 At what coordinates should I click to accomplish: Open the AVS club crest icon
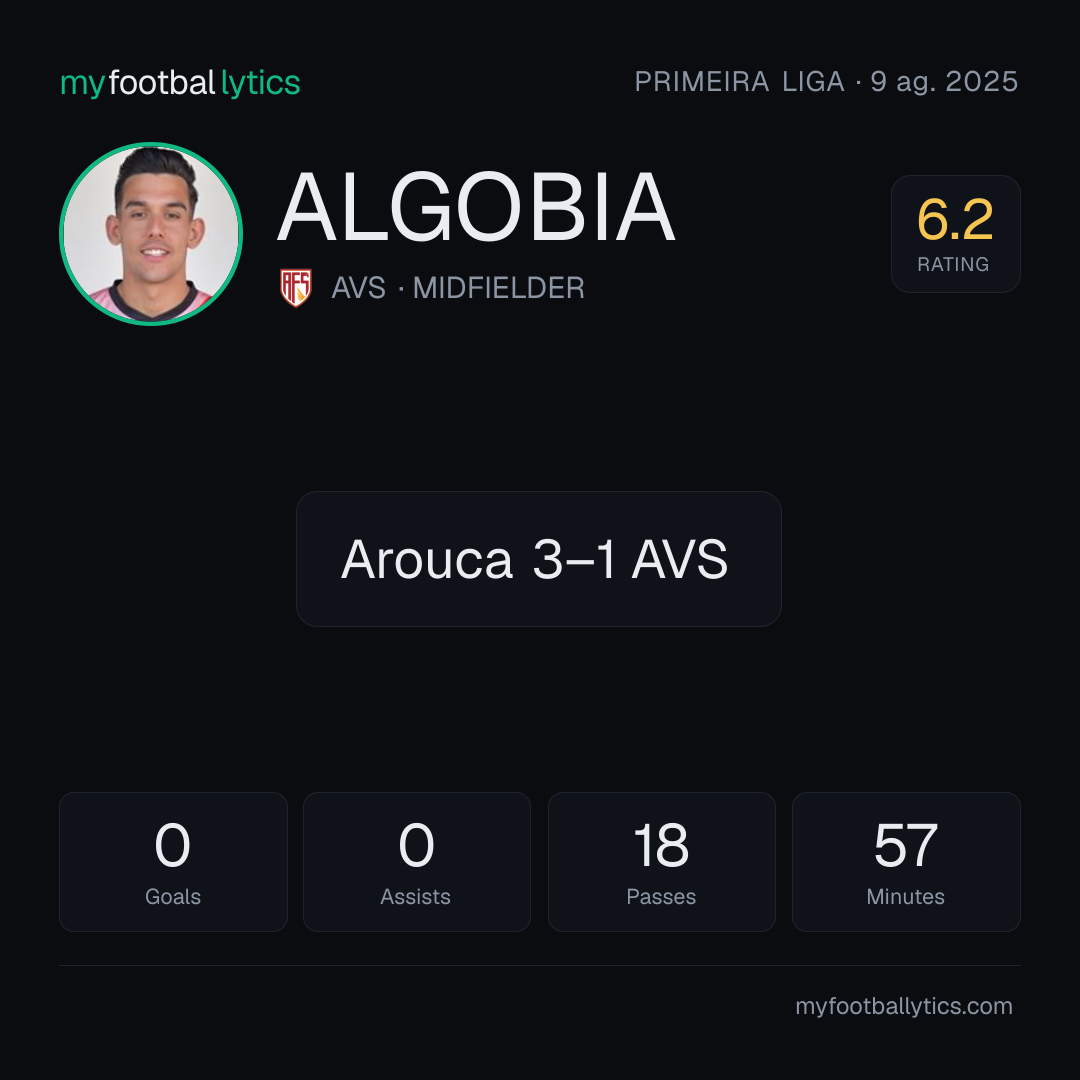[x=296, y=288]
